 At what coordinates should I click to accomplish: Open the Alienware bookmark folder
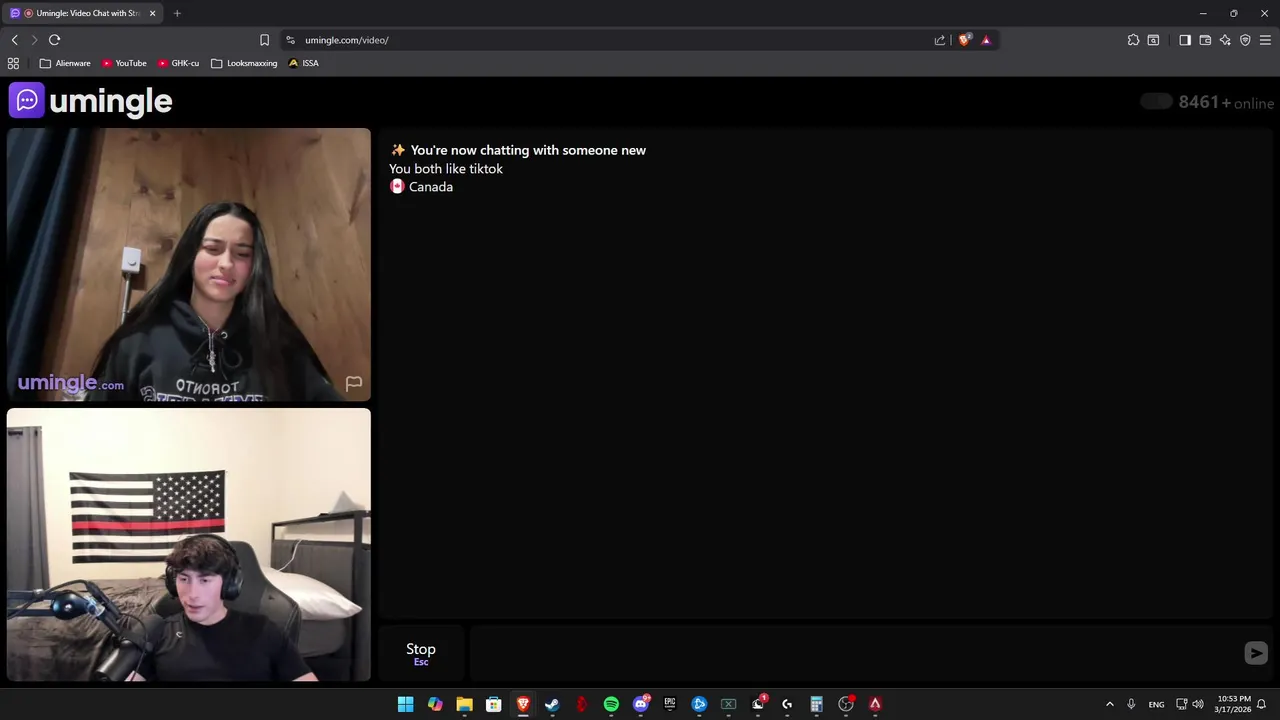click(65, 63)
